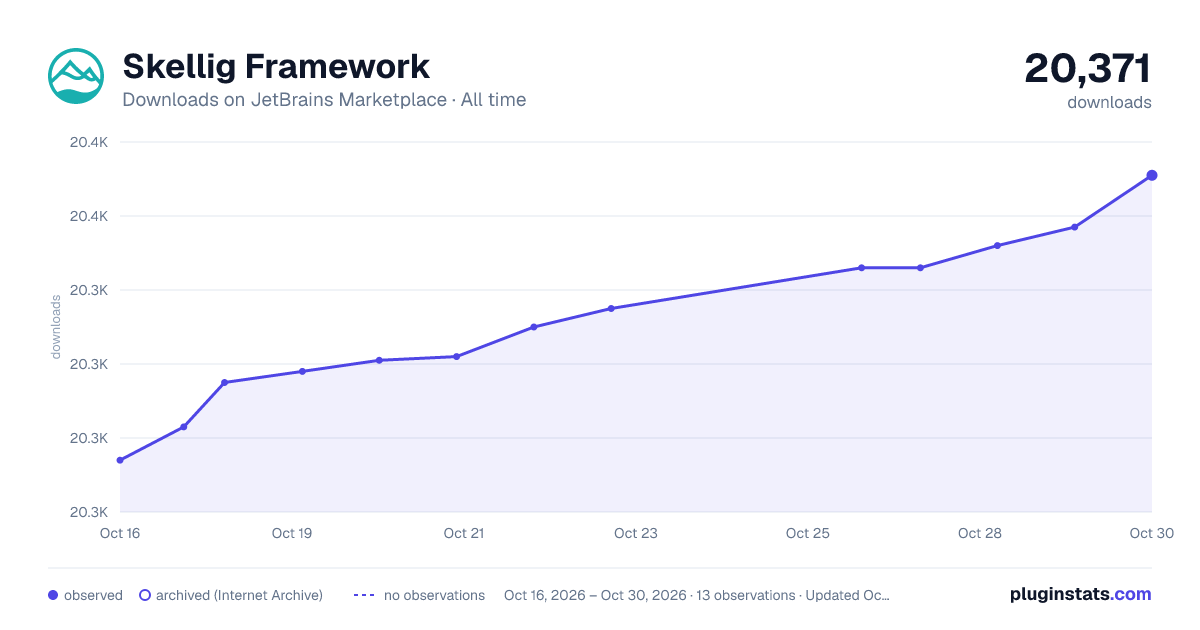
Task: Click the data point above Oct 23 label
Action: [611, 308]
